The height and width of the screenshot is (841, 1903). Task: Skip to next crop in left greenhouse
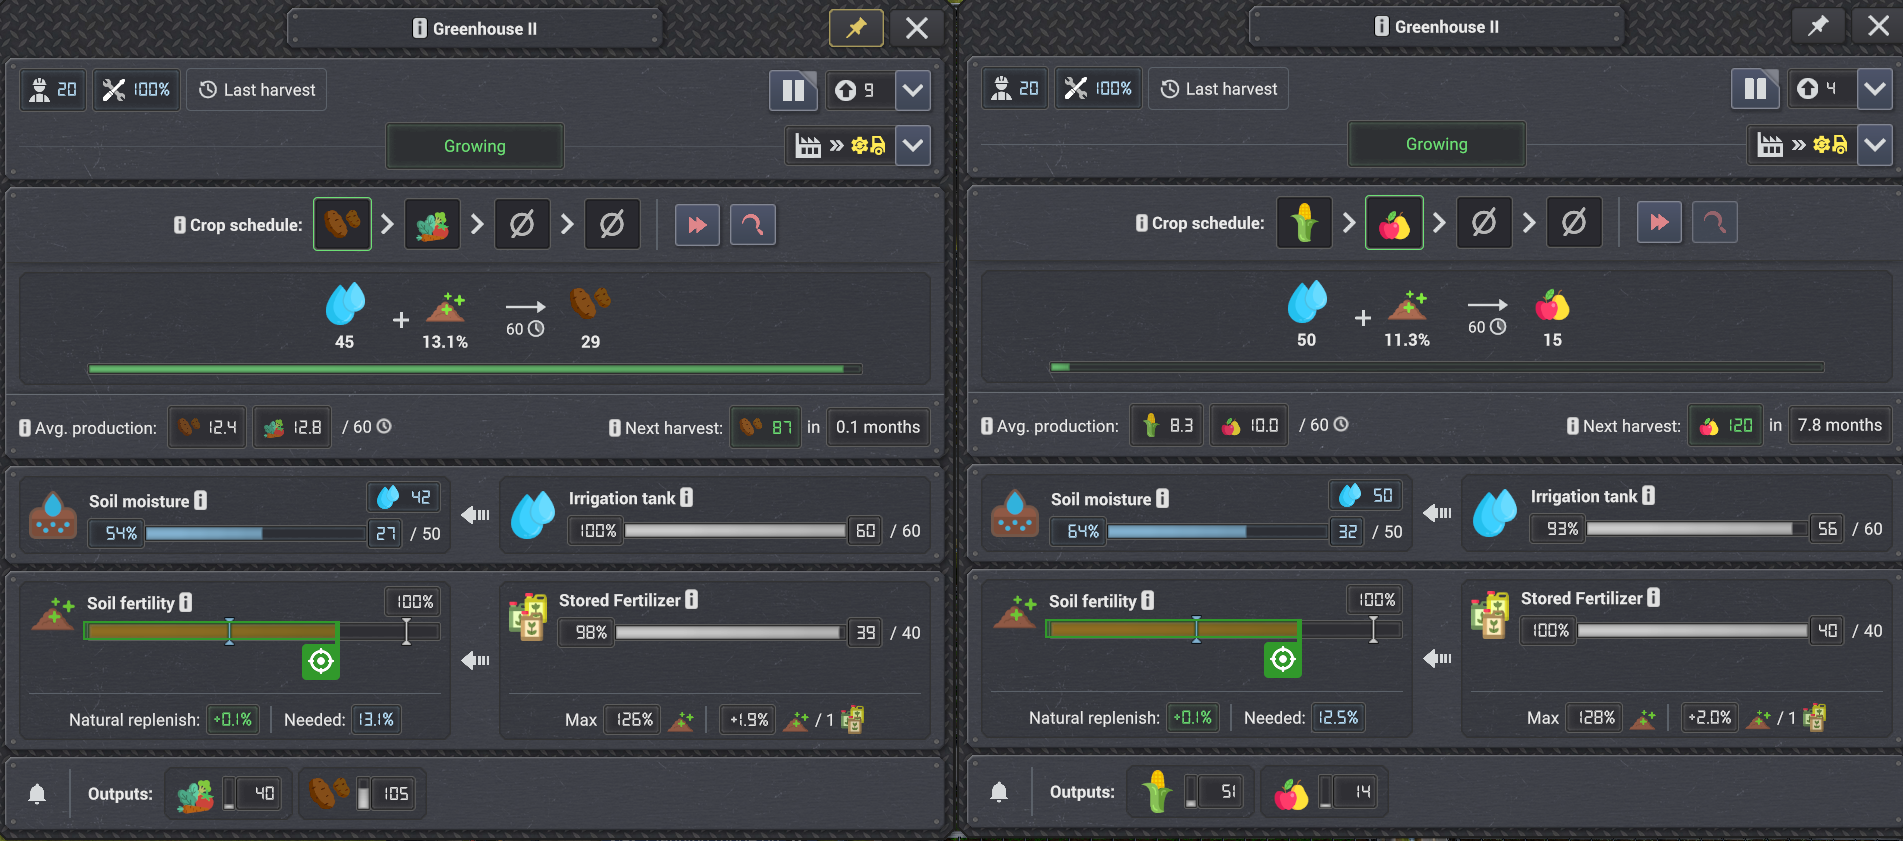click(697, 224)
